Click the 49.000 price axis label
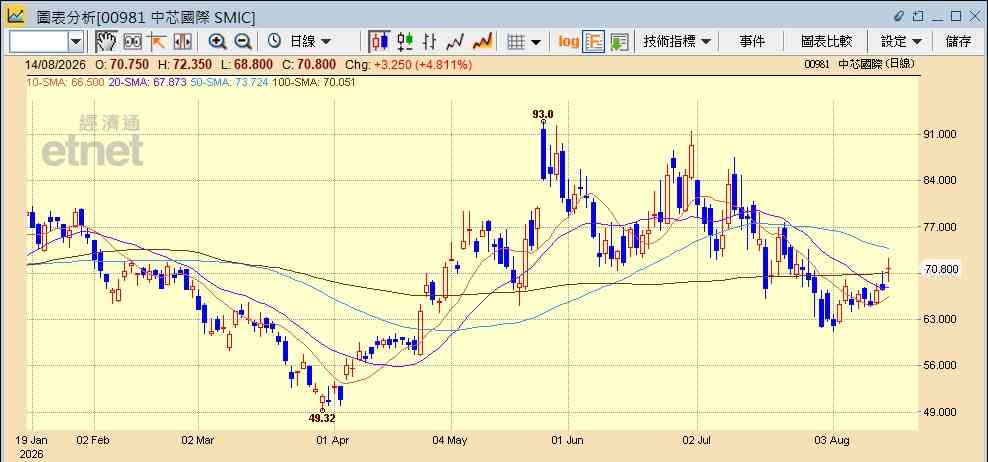The width and height of the screenshot is (988, 462). 939,412
